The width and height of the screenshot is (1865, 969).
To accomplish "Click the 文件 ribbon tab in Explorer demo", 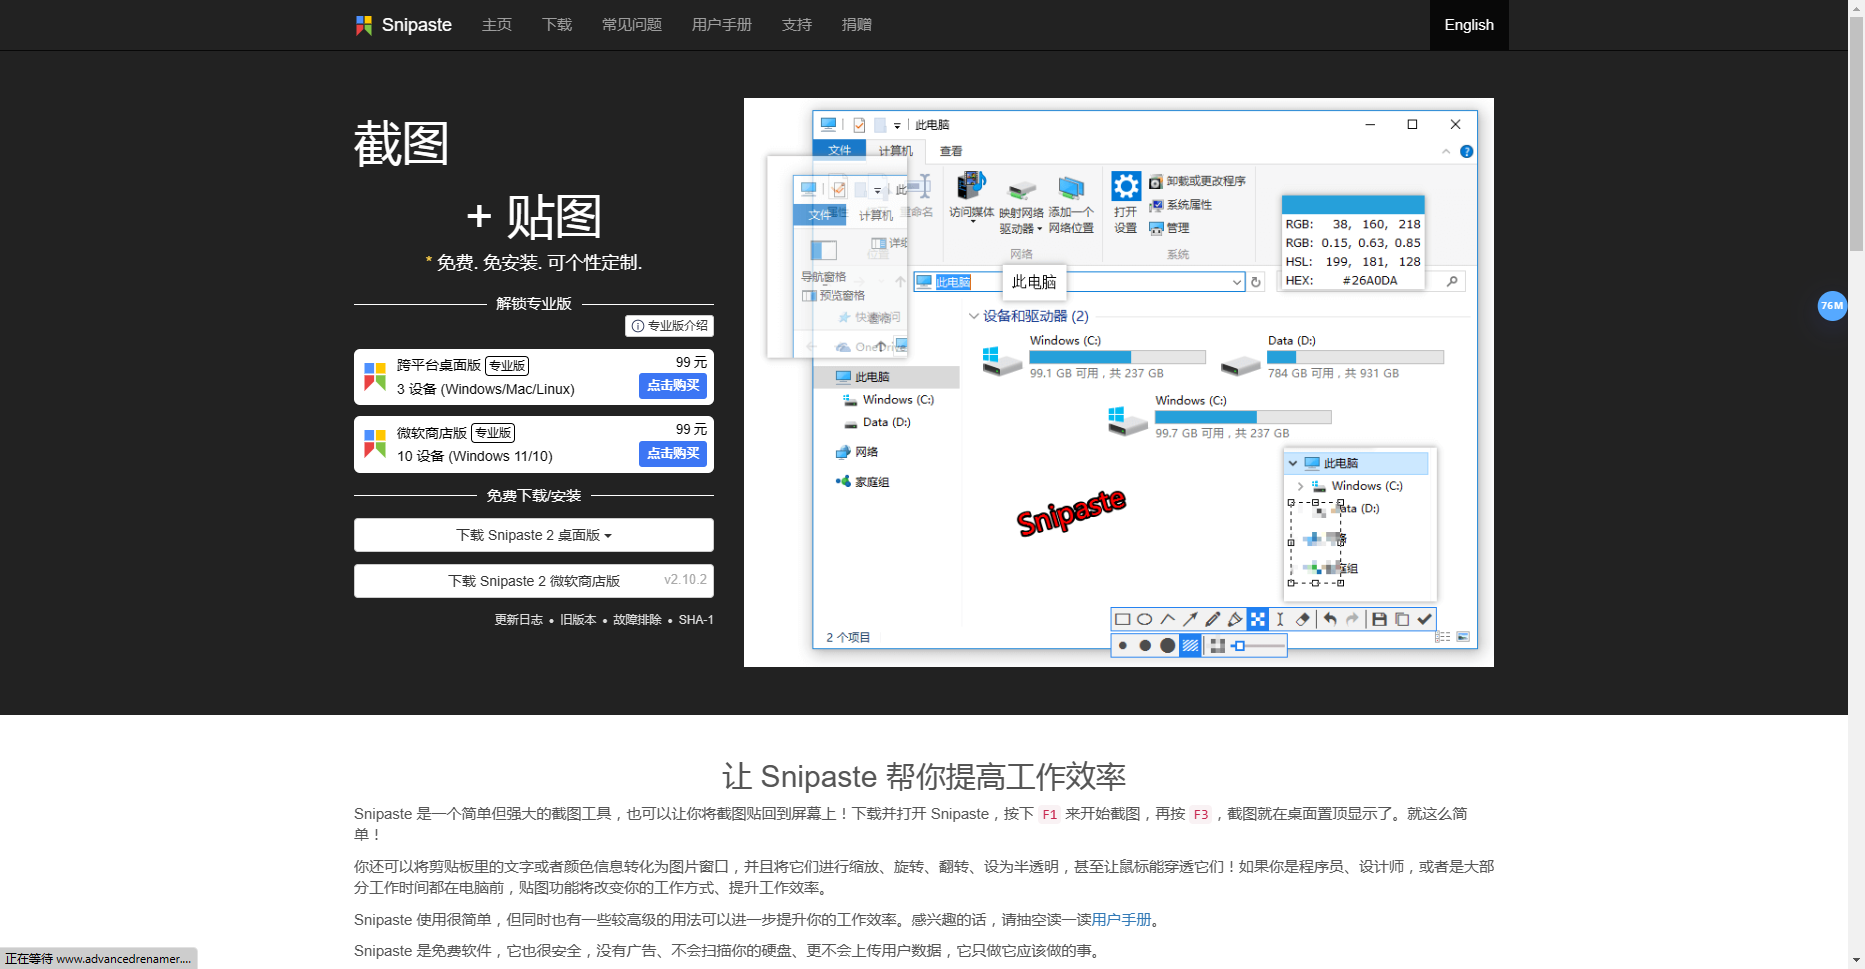I will point(839,150).
